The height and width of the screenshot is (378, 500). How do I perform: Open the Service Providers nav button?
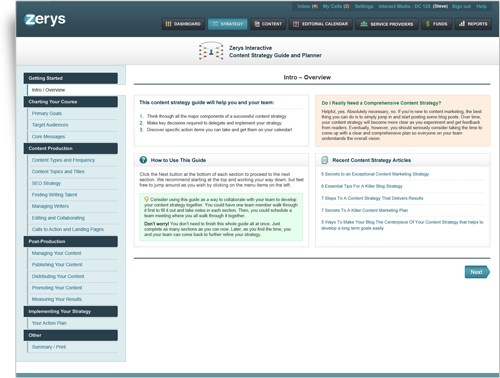point(387,24)
